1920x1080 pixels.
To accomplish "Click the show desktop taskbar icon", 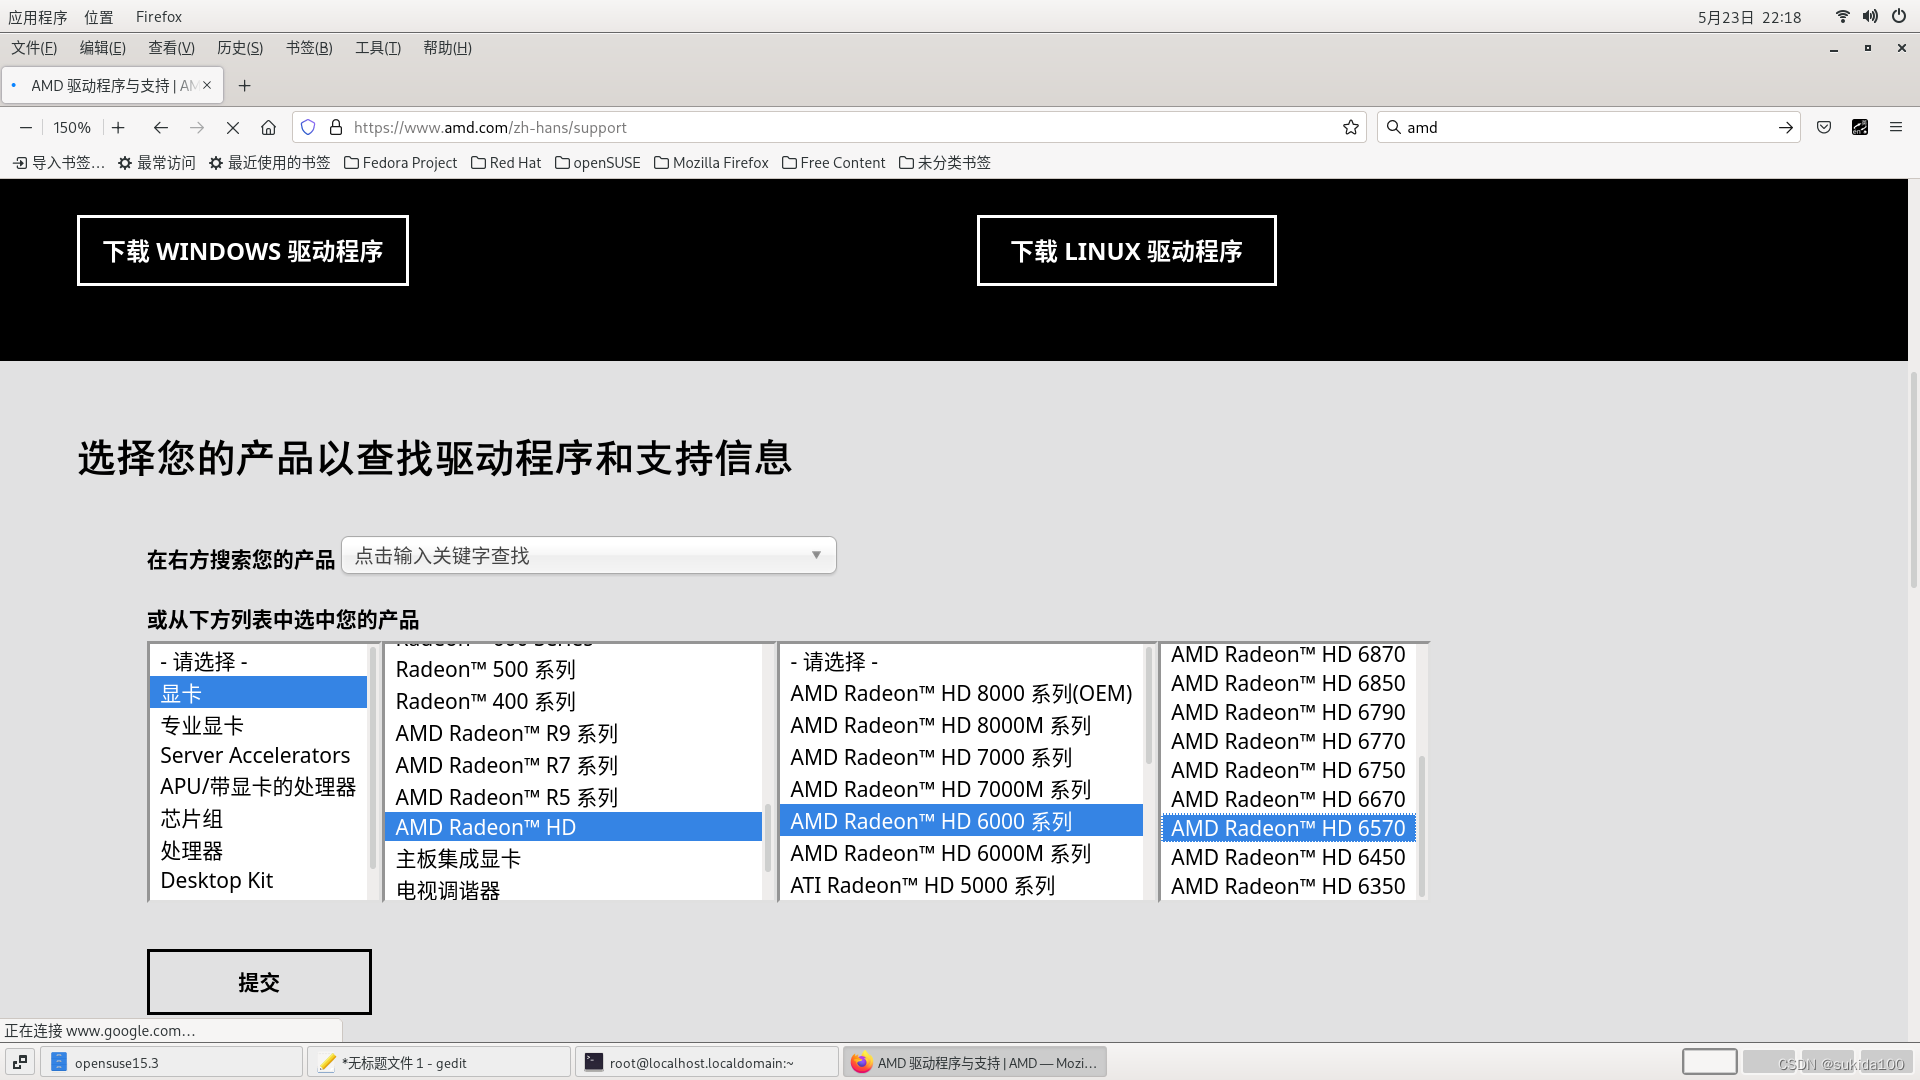I will tap(19, 1062).
